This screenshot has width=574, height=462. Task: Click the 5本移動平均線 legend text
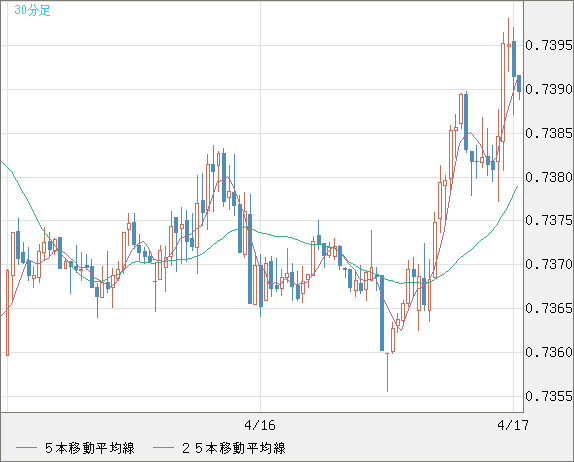tap(90, 448)
